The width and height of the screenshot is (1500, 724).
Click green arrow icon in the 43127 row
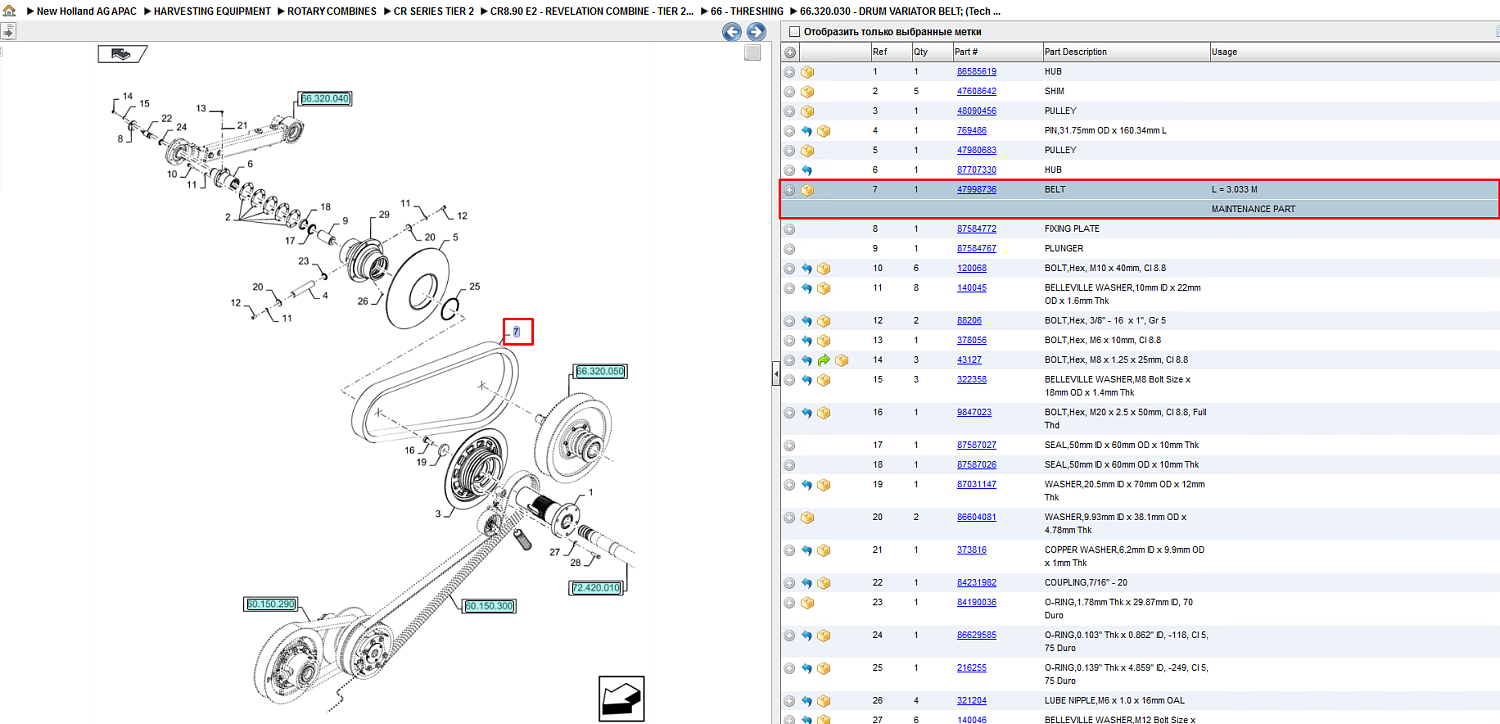824,360
